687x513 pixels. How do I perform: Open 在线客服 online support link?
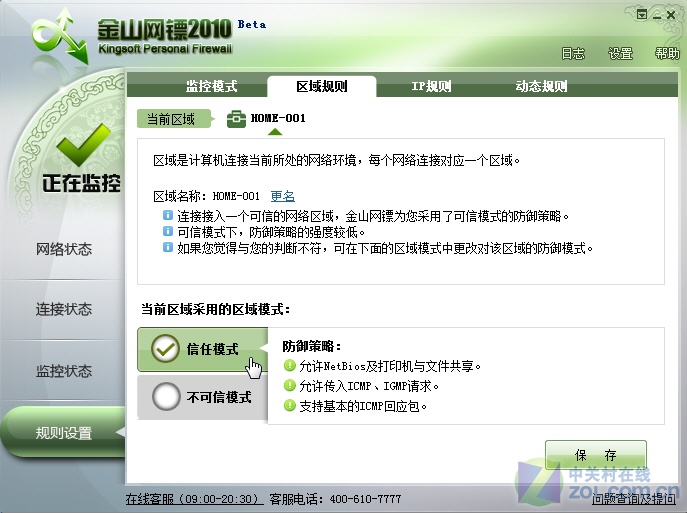click(x=194, y=499)
